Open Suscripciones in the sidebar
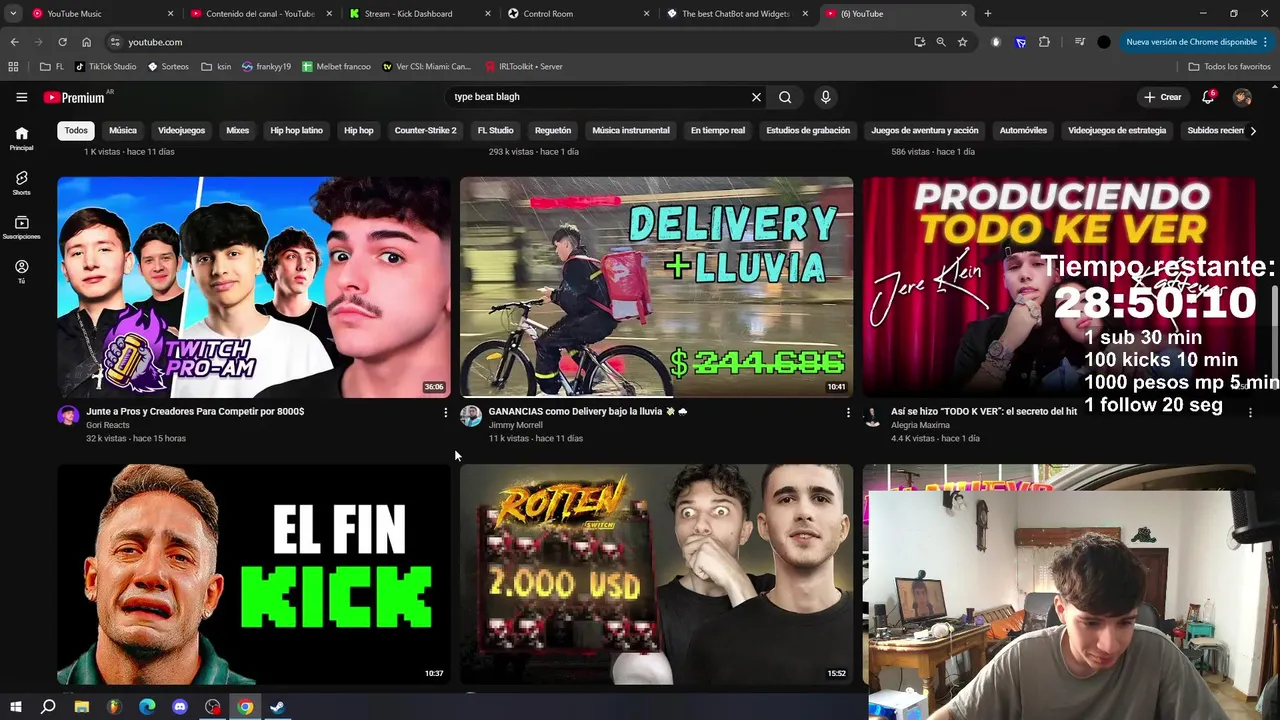The height and width of the screenshot is (720, 1280). point(21,228)
